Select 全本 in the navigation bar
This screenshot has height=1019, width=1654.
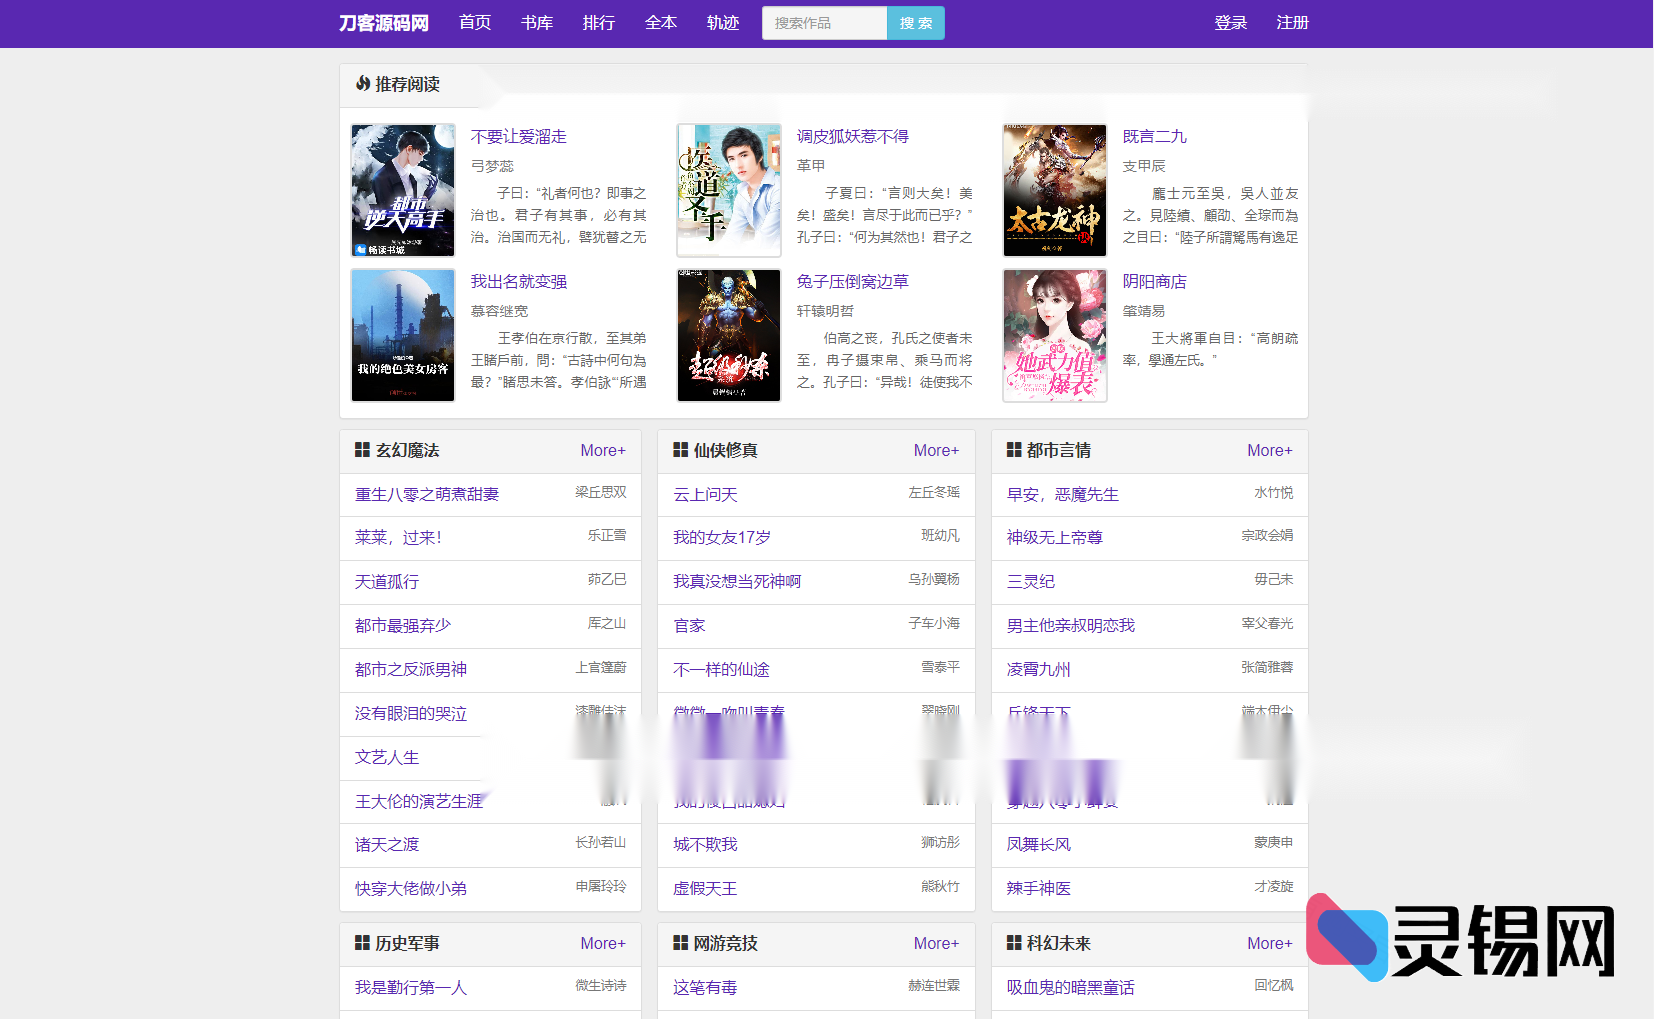pos(661,22)
